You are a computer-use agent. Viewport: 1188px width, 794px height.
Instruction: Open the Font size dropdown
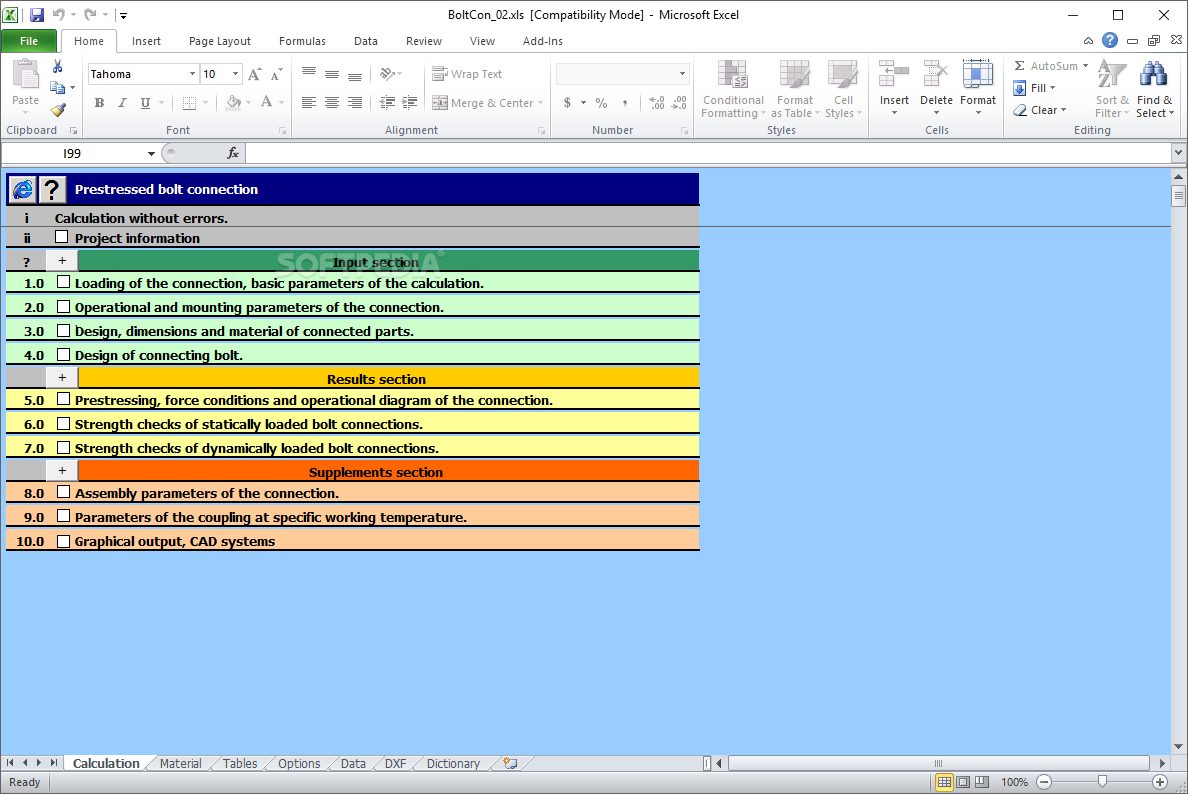pos(236,74)
